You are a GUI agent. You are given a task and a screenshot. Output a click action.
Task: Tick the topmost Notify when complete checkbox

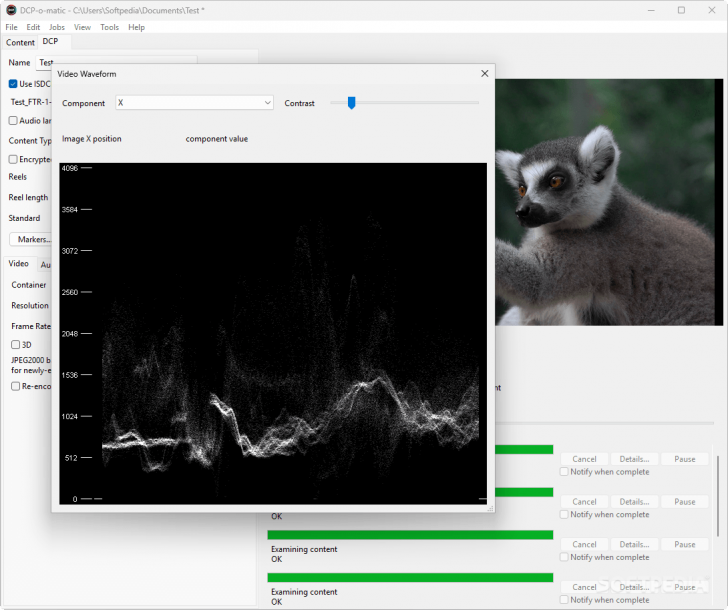(x=565, y=472)
